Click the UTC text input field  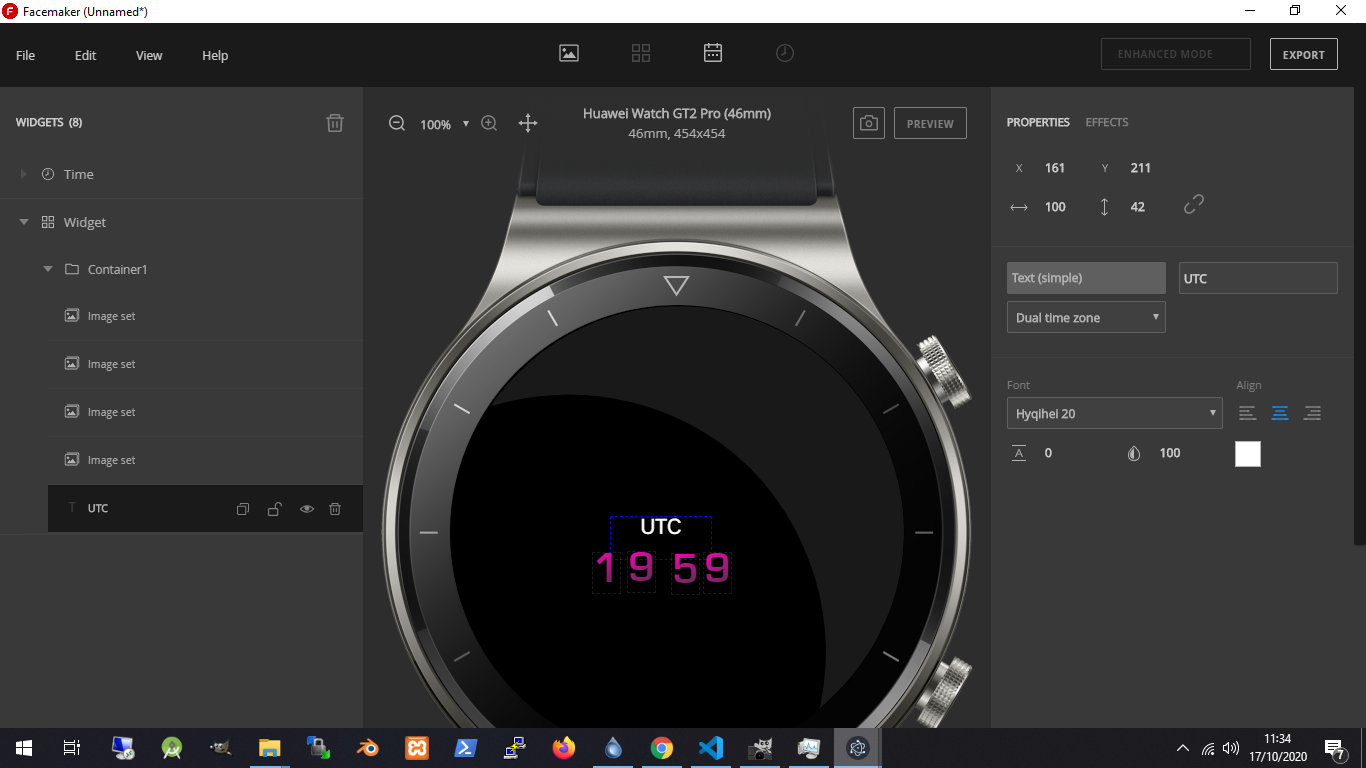pyautogui.click(x=1258, y=278)
